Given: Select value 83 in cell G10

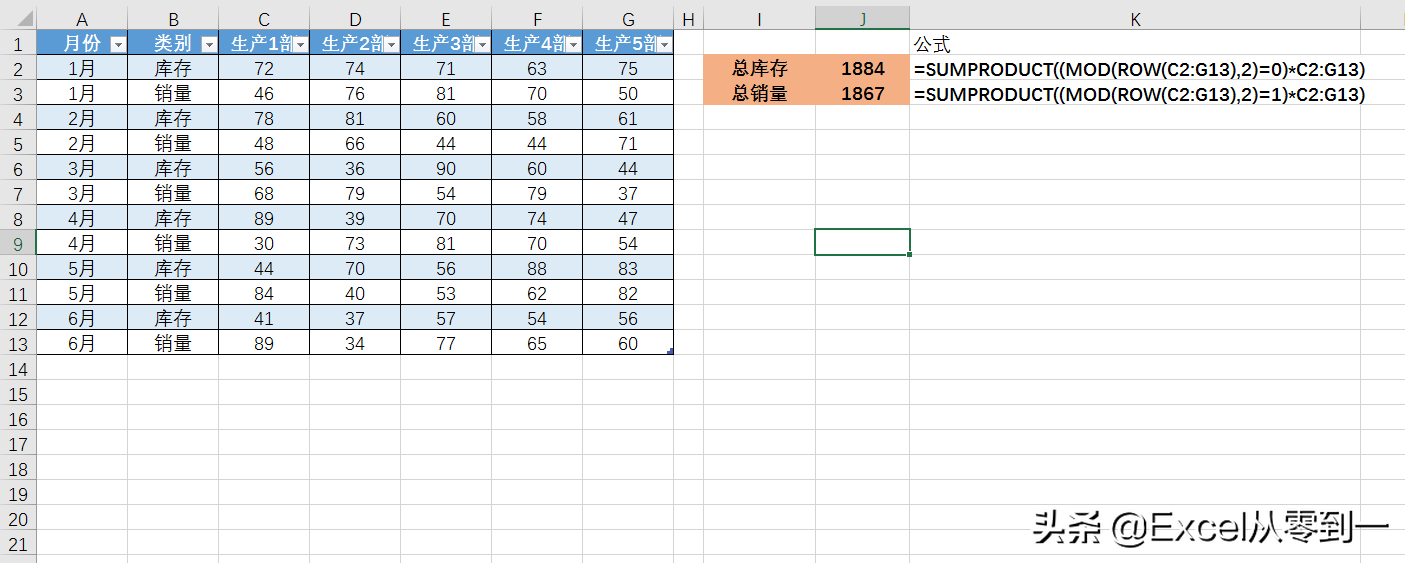Looking at the screenshot, I should [x=628, y=268].
